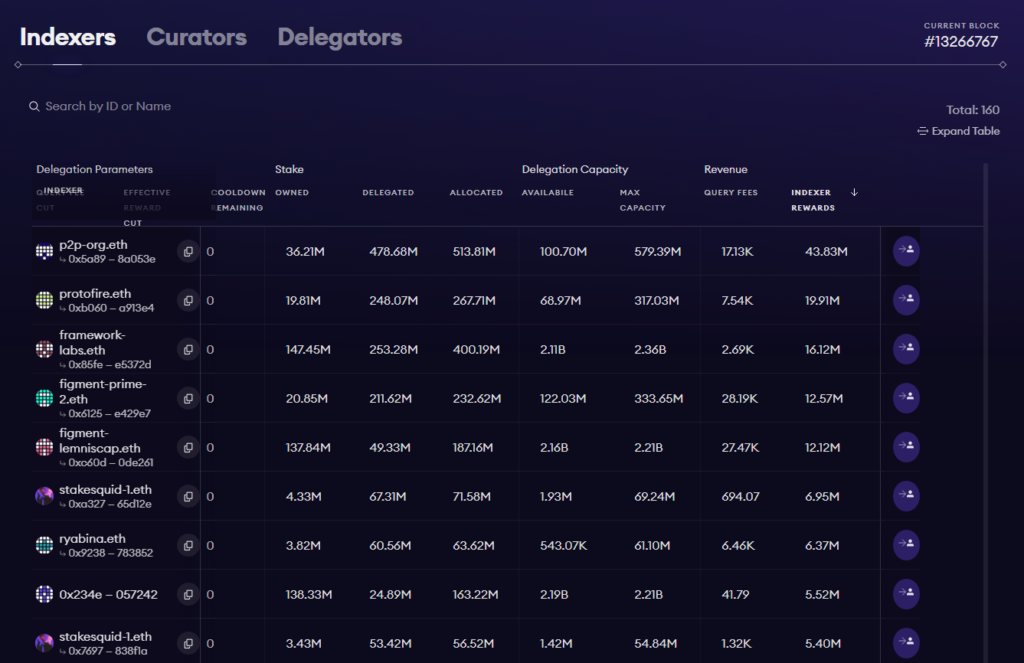Copy address of ryabina.eth indexer
This screenshot has width=1024, height=663.
point(188,545)
